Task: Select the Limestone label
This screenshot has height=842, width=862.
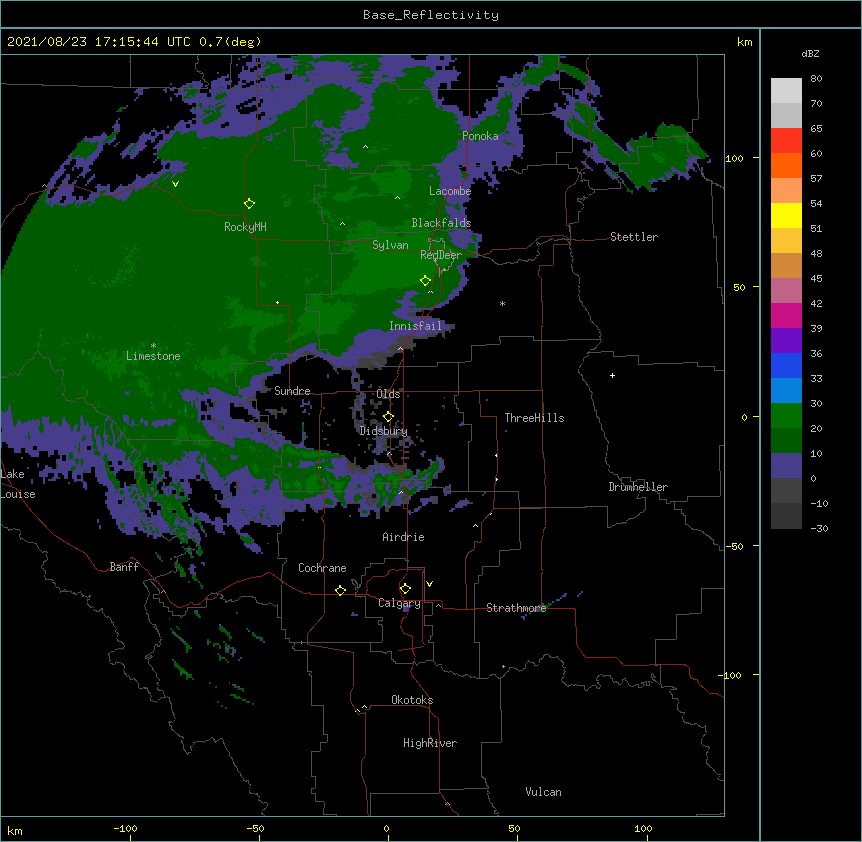Action: (x=153, y=356)
